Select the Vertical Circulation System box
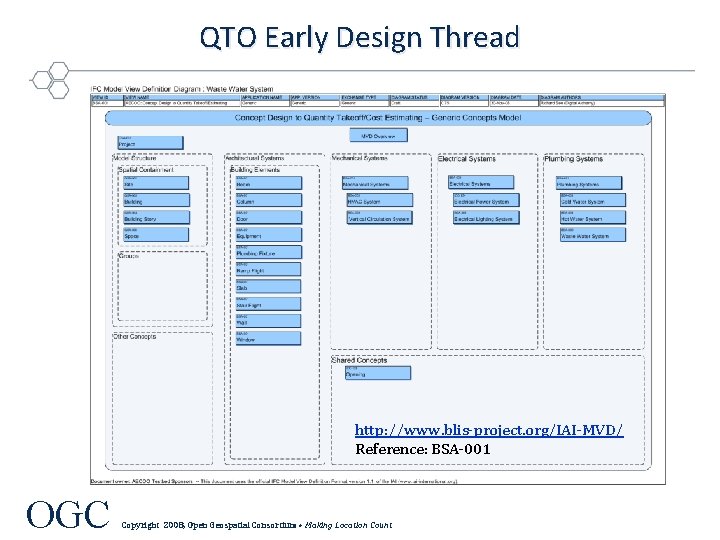 pyautogui.click(x=380, y=217)
